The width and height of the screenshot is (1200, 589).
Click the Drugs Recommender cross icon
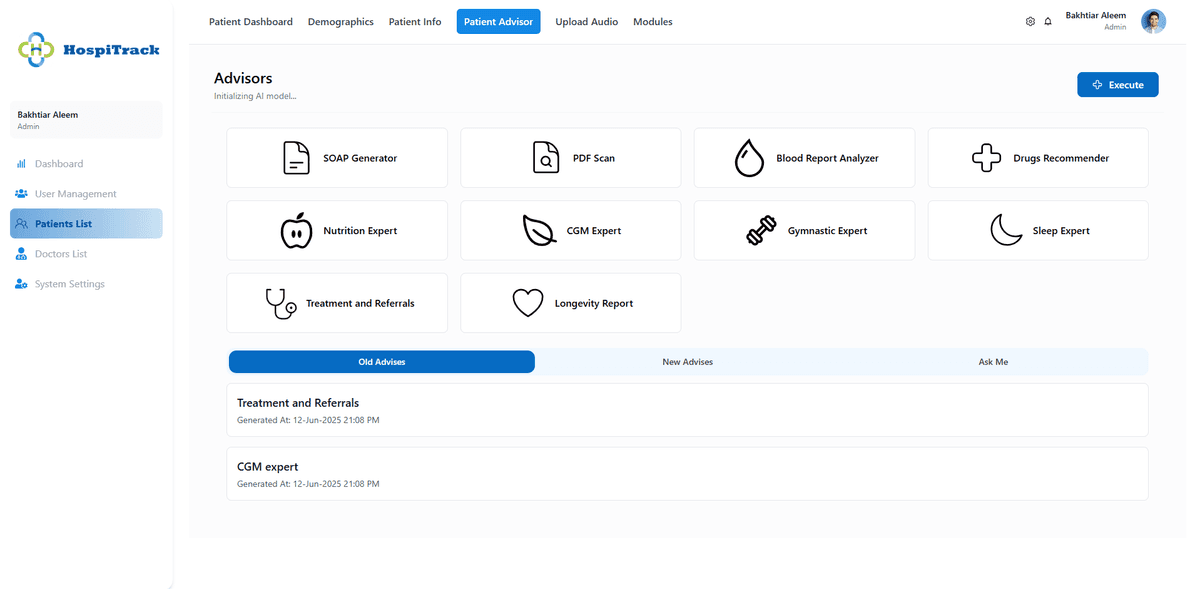coord(986,158)
